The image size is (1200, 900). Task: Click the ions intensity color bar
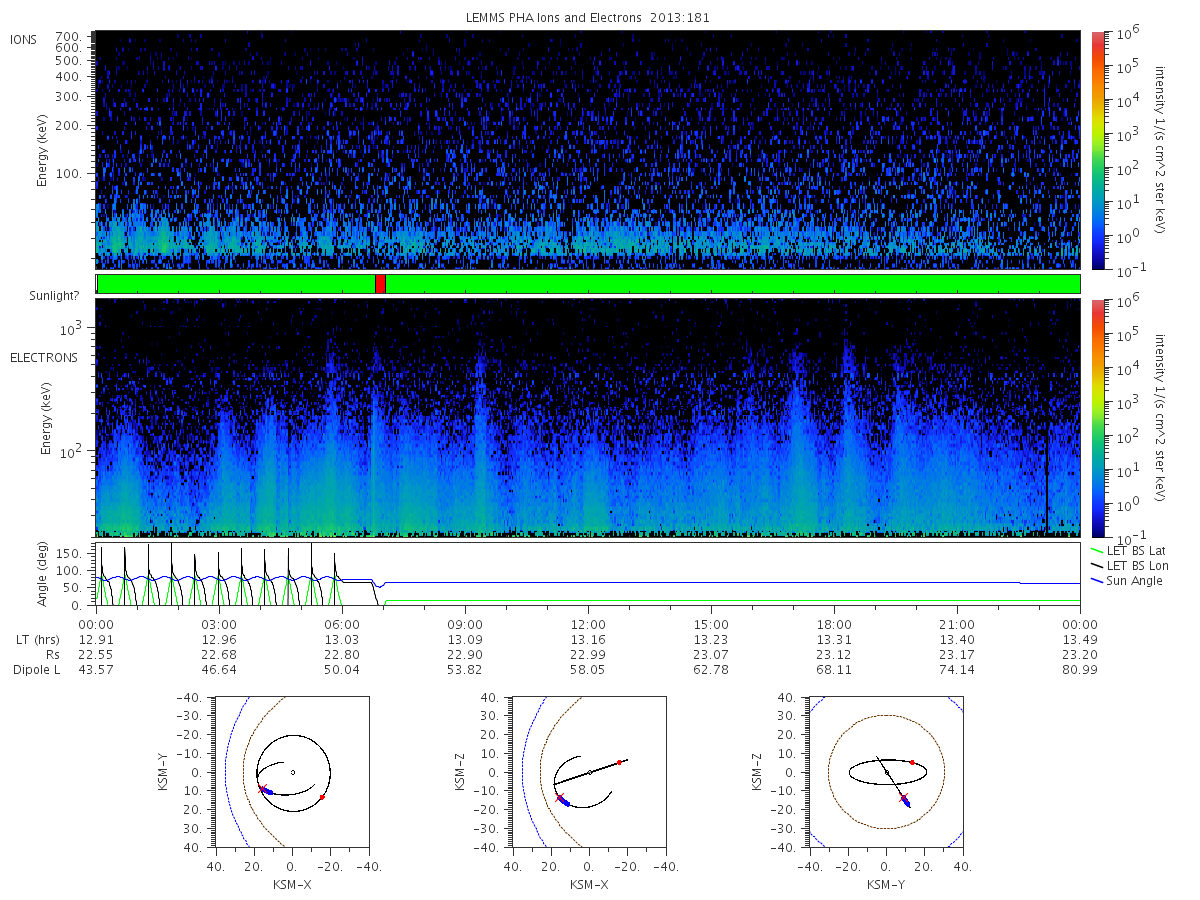point(1097,150)
